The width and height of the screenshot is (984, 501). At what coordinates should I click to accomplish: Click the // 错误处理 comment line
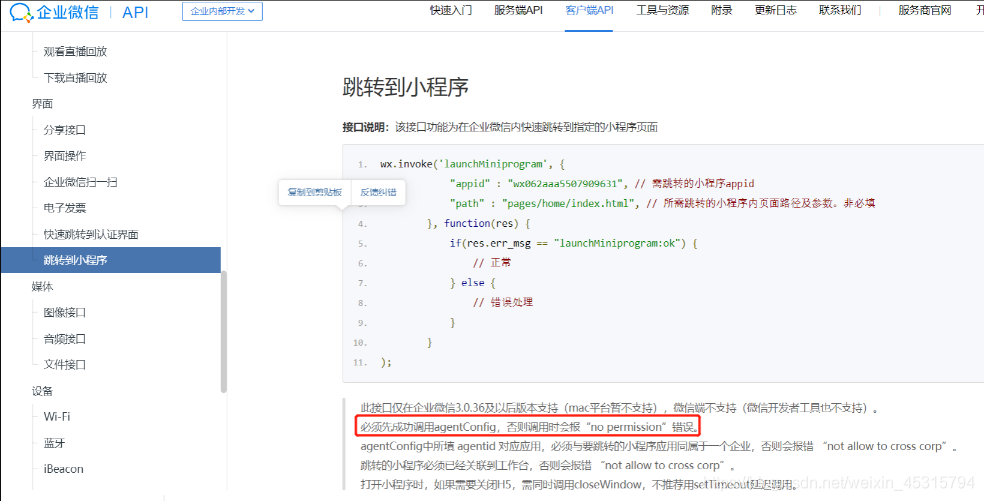pyautogui.click(x=503, y=302)
